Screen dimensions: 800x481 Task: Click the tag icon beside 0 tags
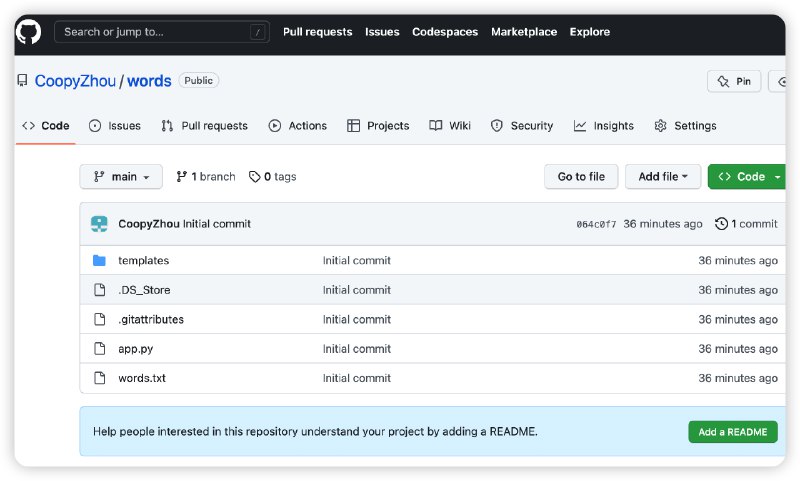(x=254, y=177)
